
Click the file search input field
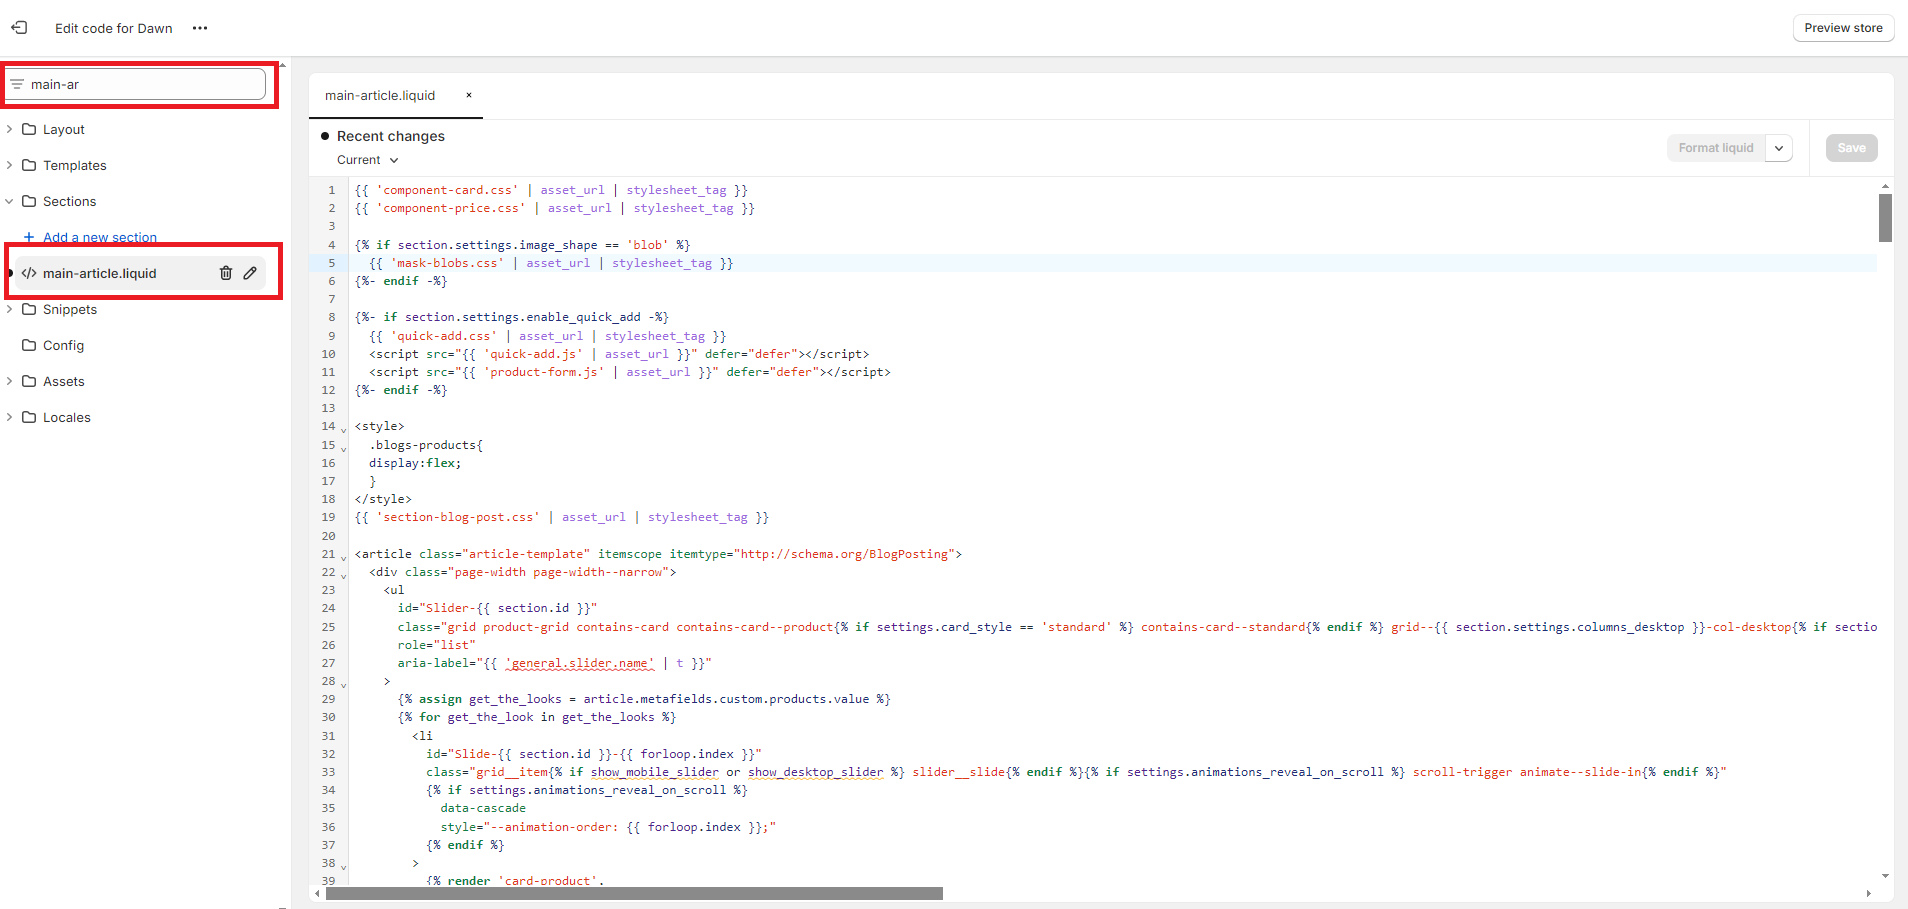[x=145, y=84]
